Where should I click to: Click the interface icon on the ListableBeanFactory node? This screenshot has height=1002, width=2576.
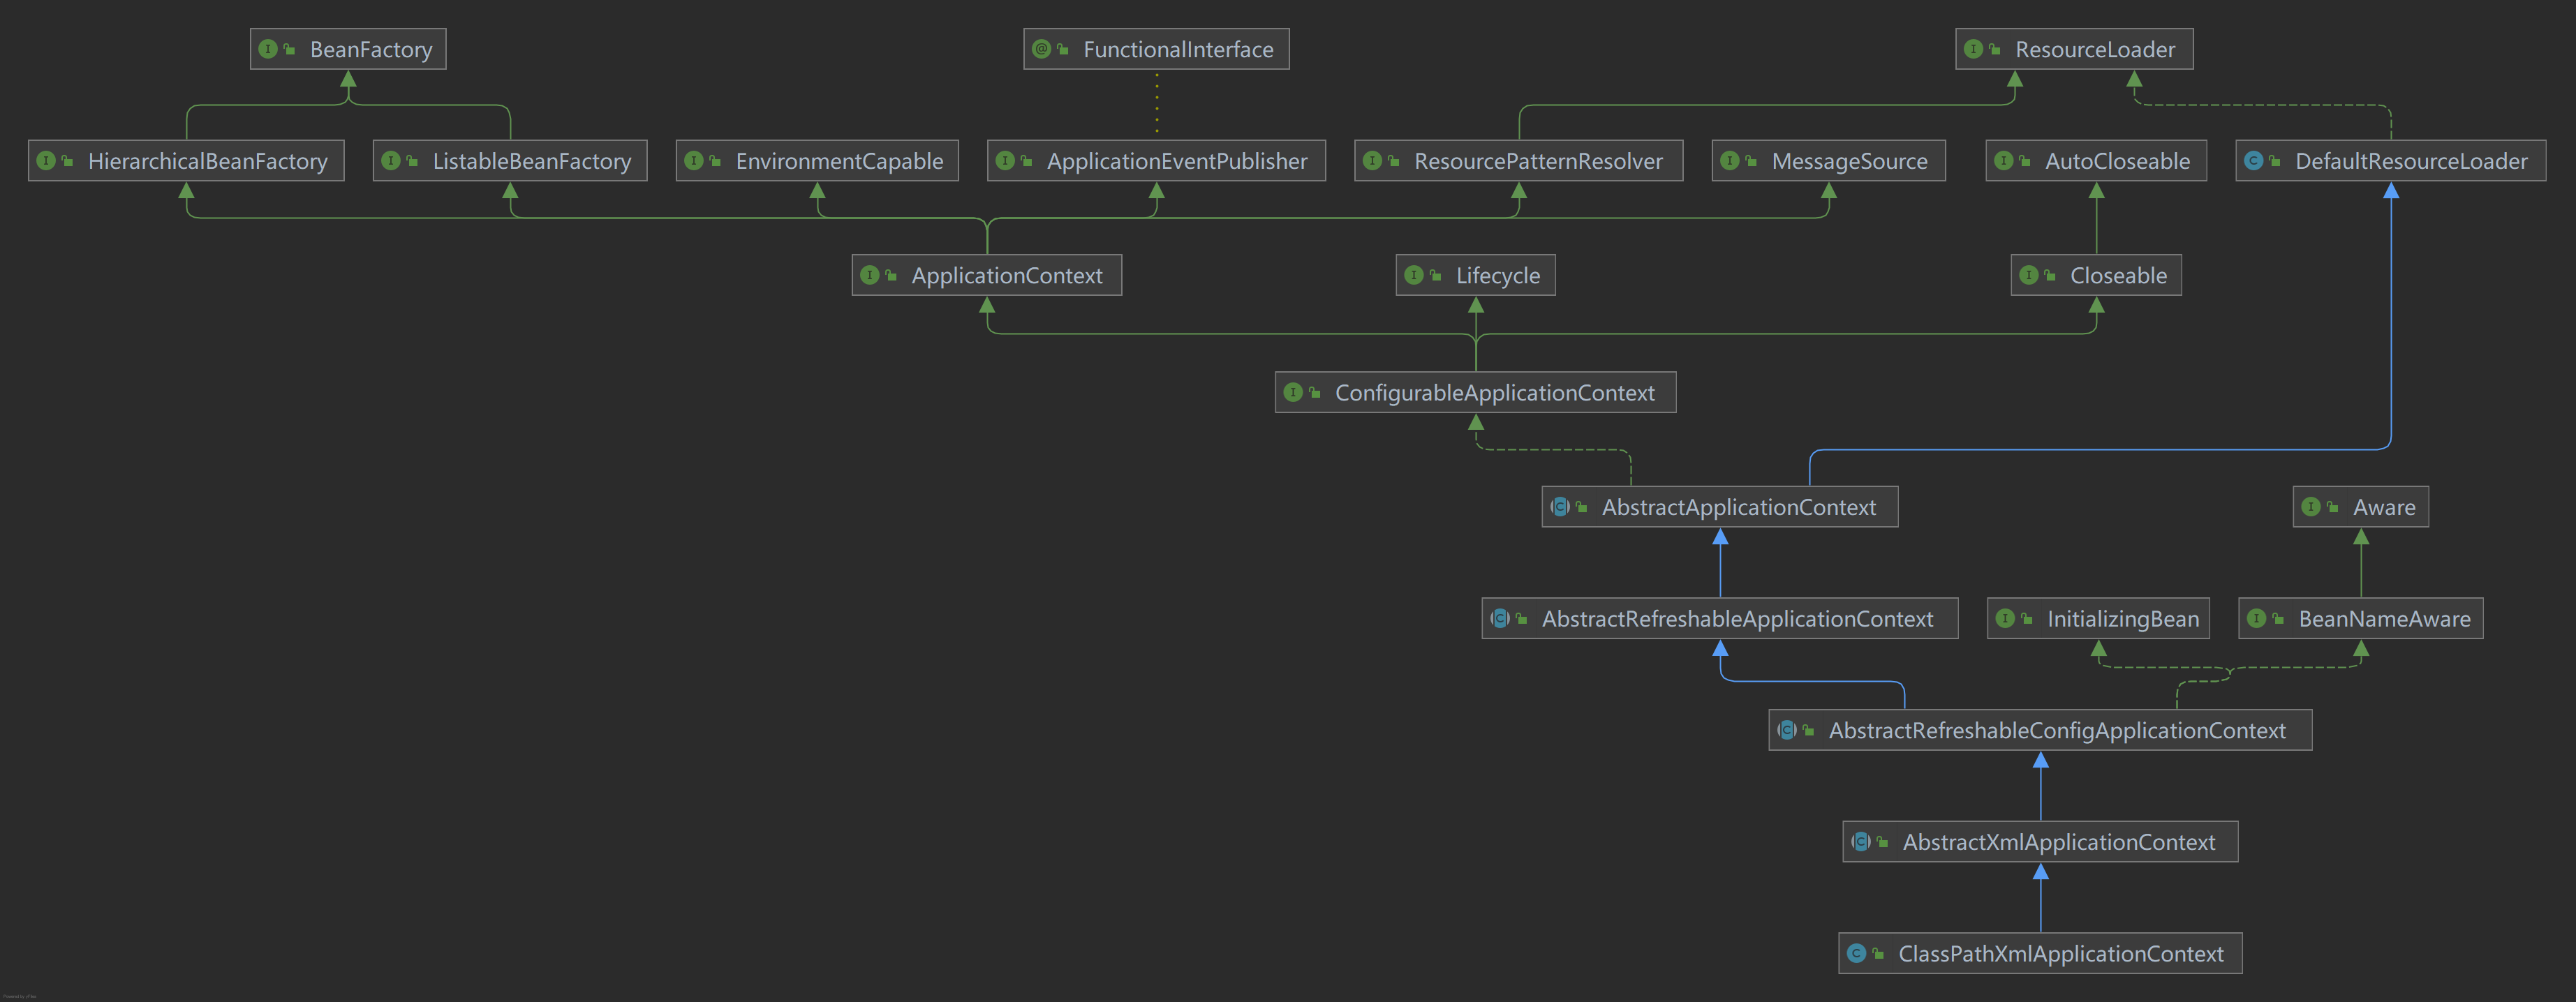tap(391, 161)
